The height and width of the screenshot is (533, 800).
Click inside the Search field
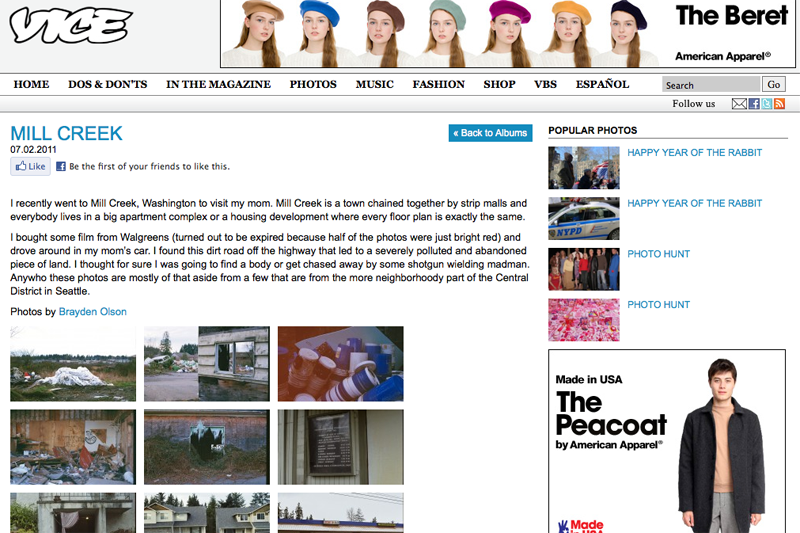click(x=711, y=85)
